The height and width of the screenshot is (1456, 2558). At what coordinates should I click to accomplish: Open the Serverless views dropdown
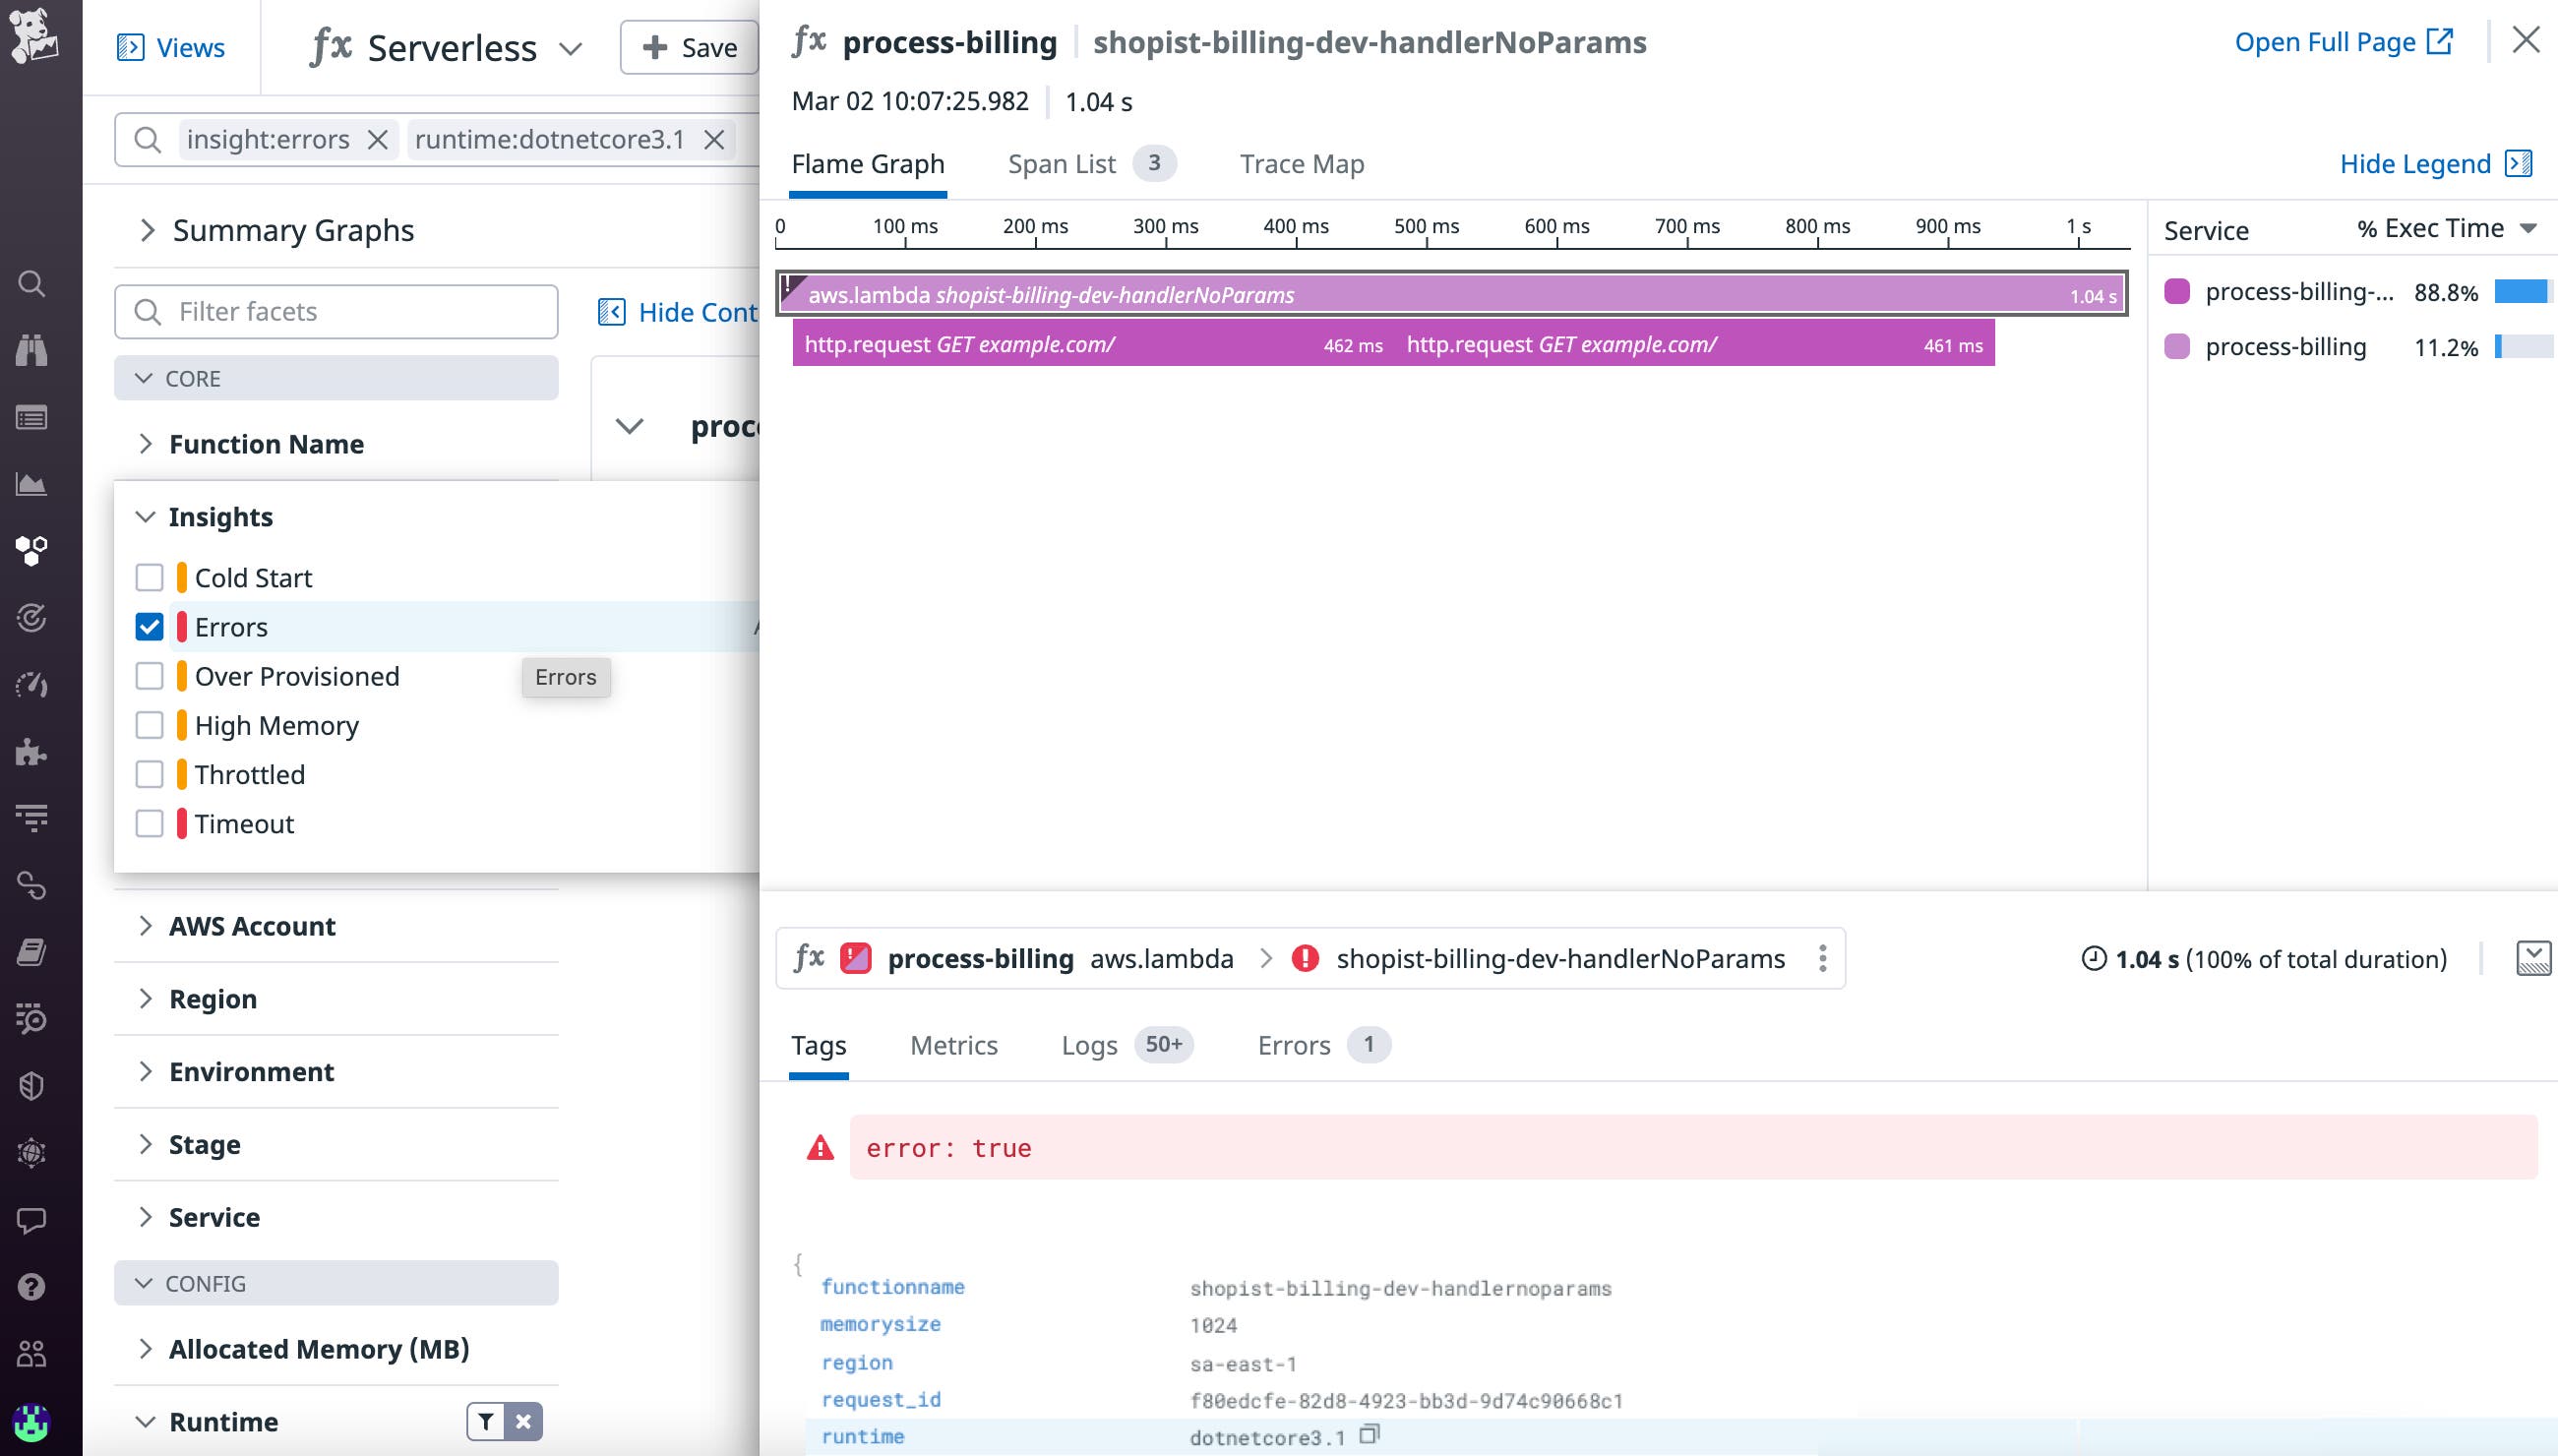click(568, 47)
